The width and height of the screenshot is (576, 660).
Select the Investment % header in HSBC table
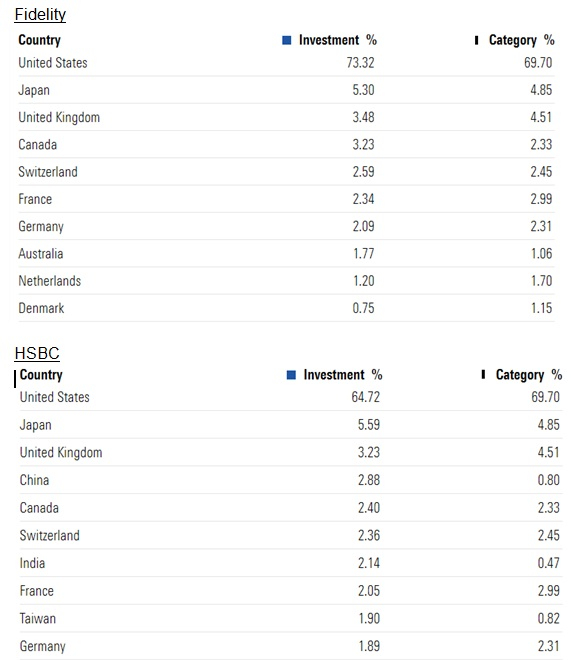(343, 375)
